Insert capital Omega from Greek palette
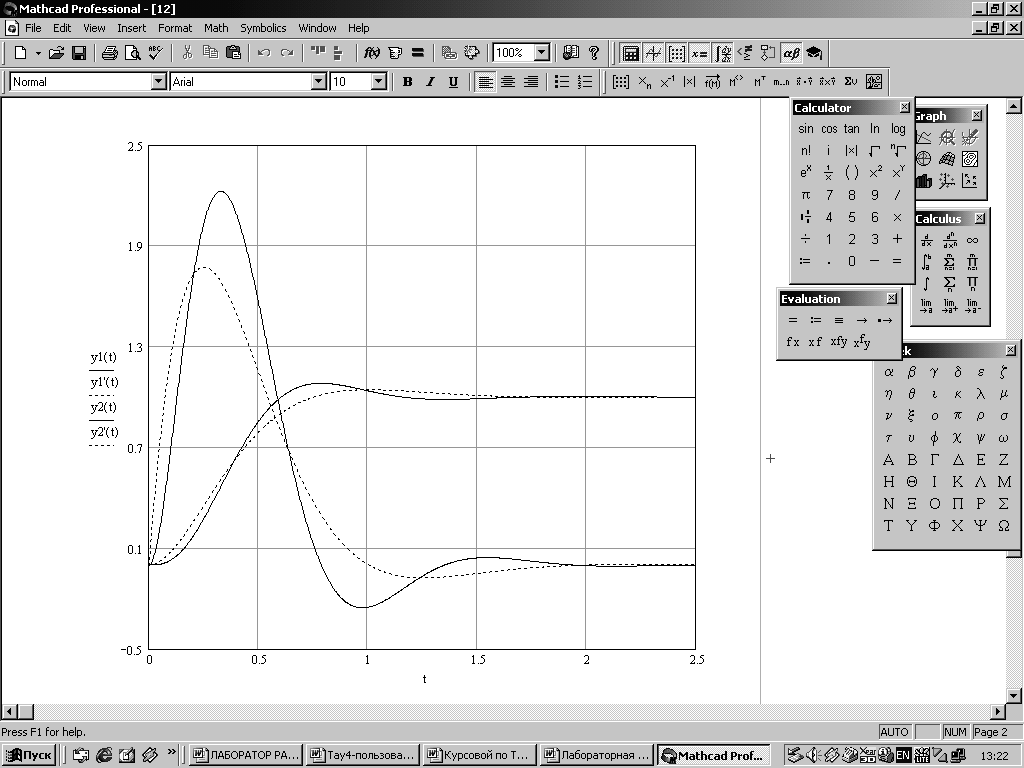This screenshot has height=768, width=1024. (x=1004, y=526)
